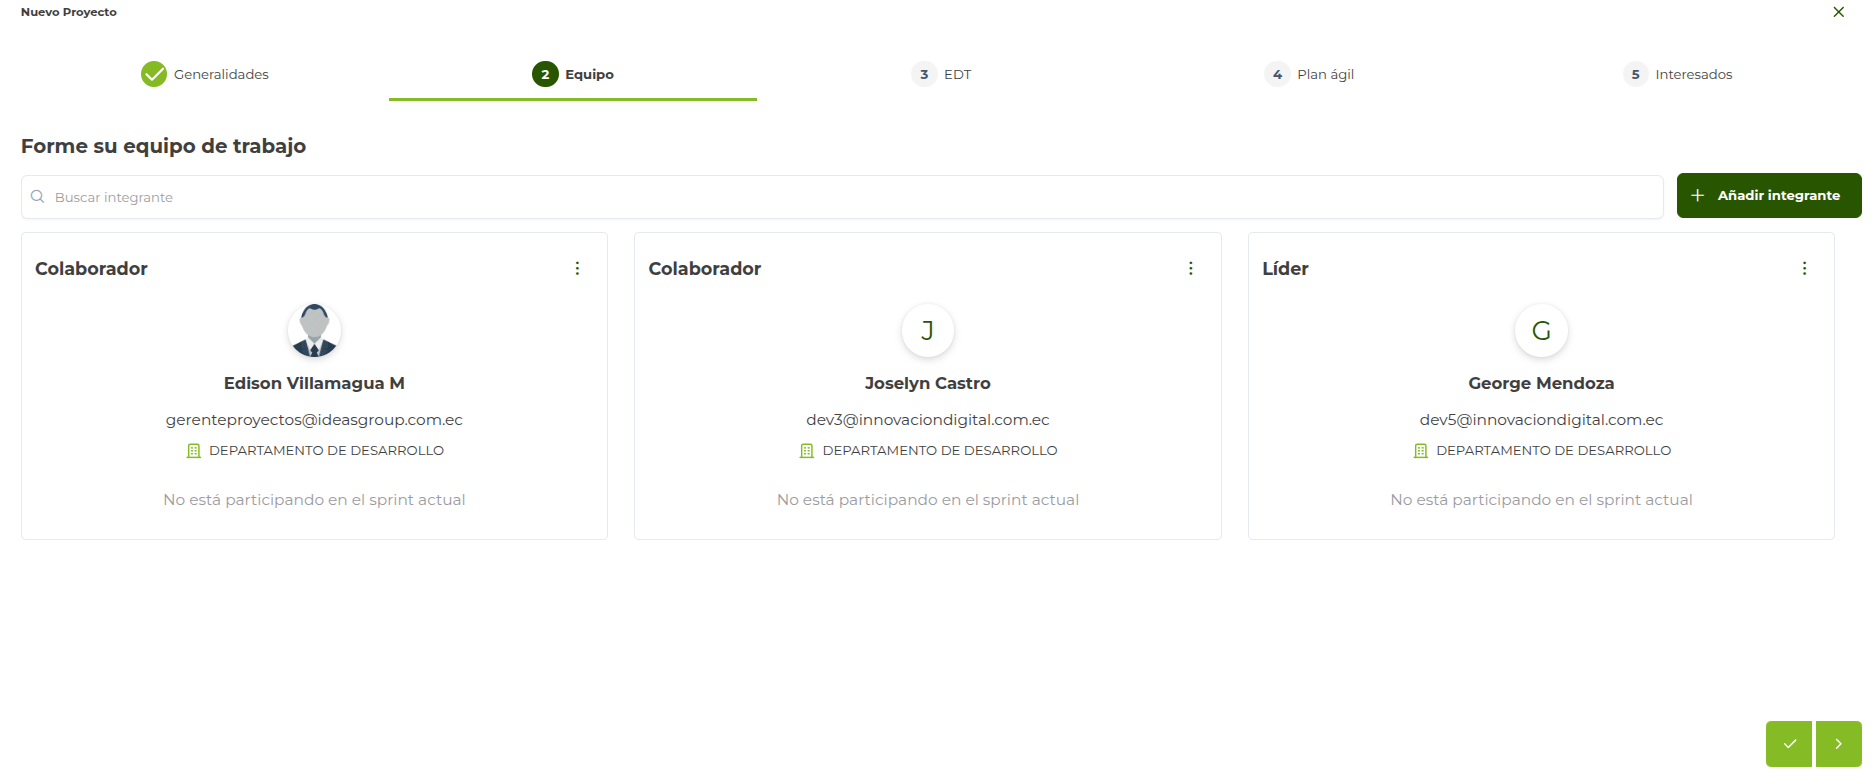Open options menu for Edison Villamagua card
The width and height of the screenshot is (1873, 773).
point(577,268)
